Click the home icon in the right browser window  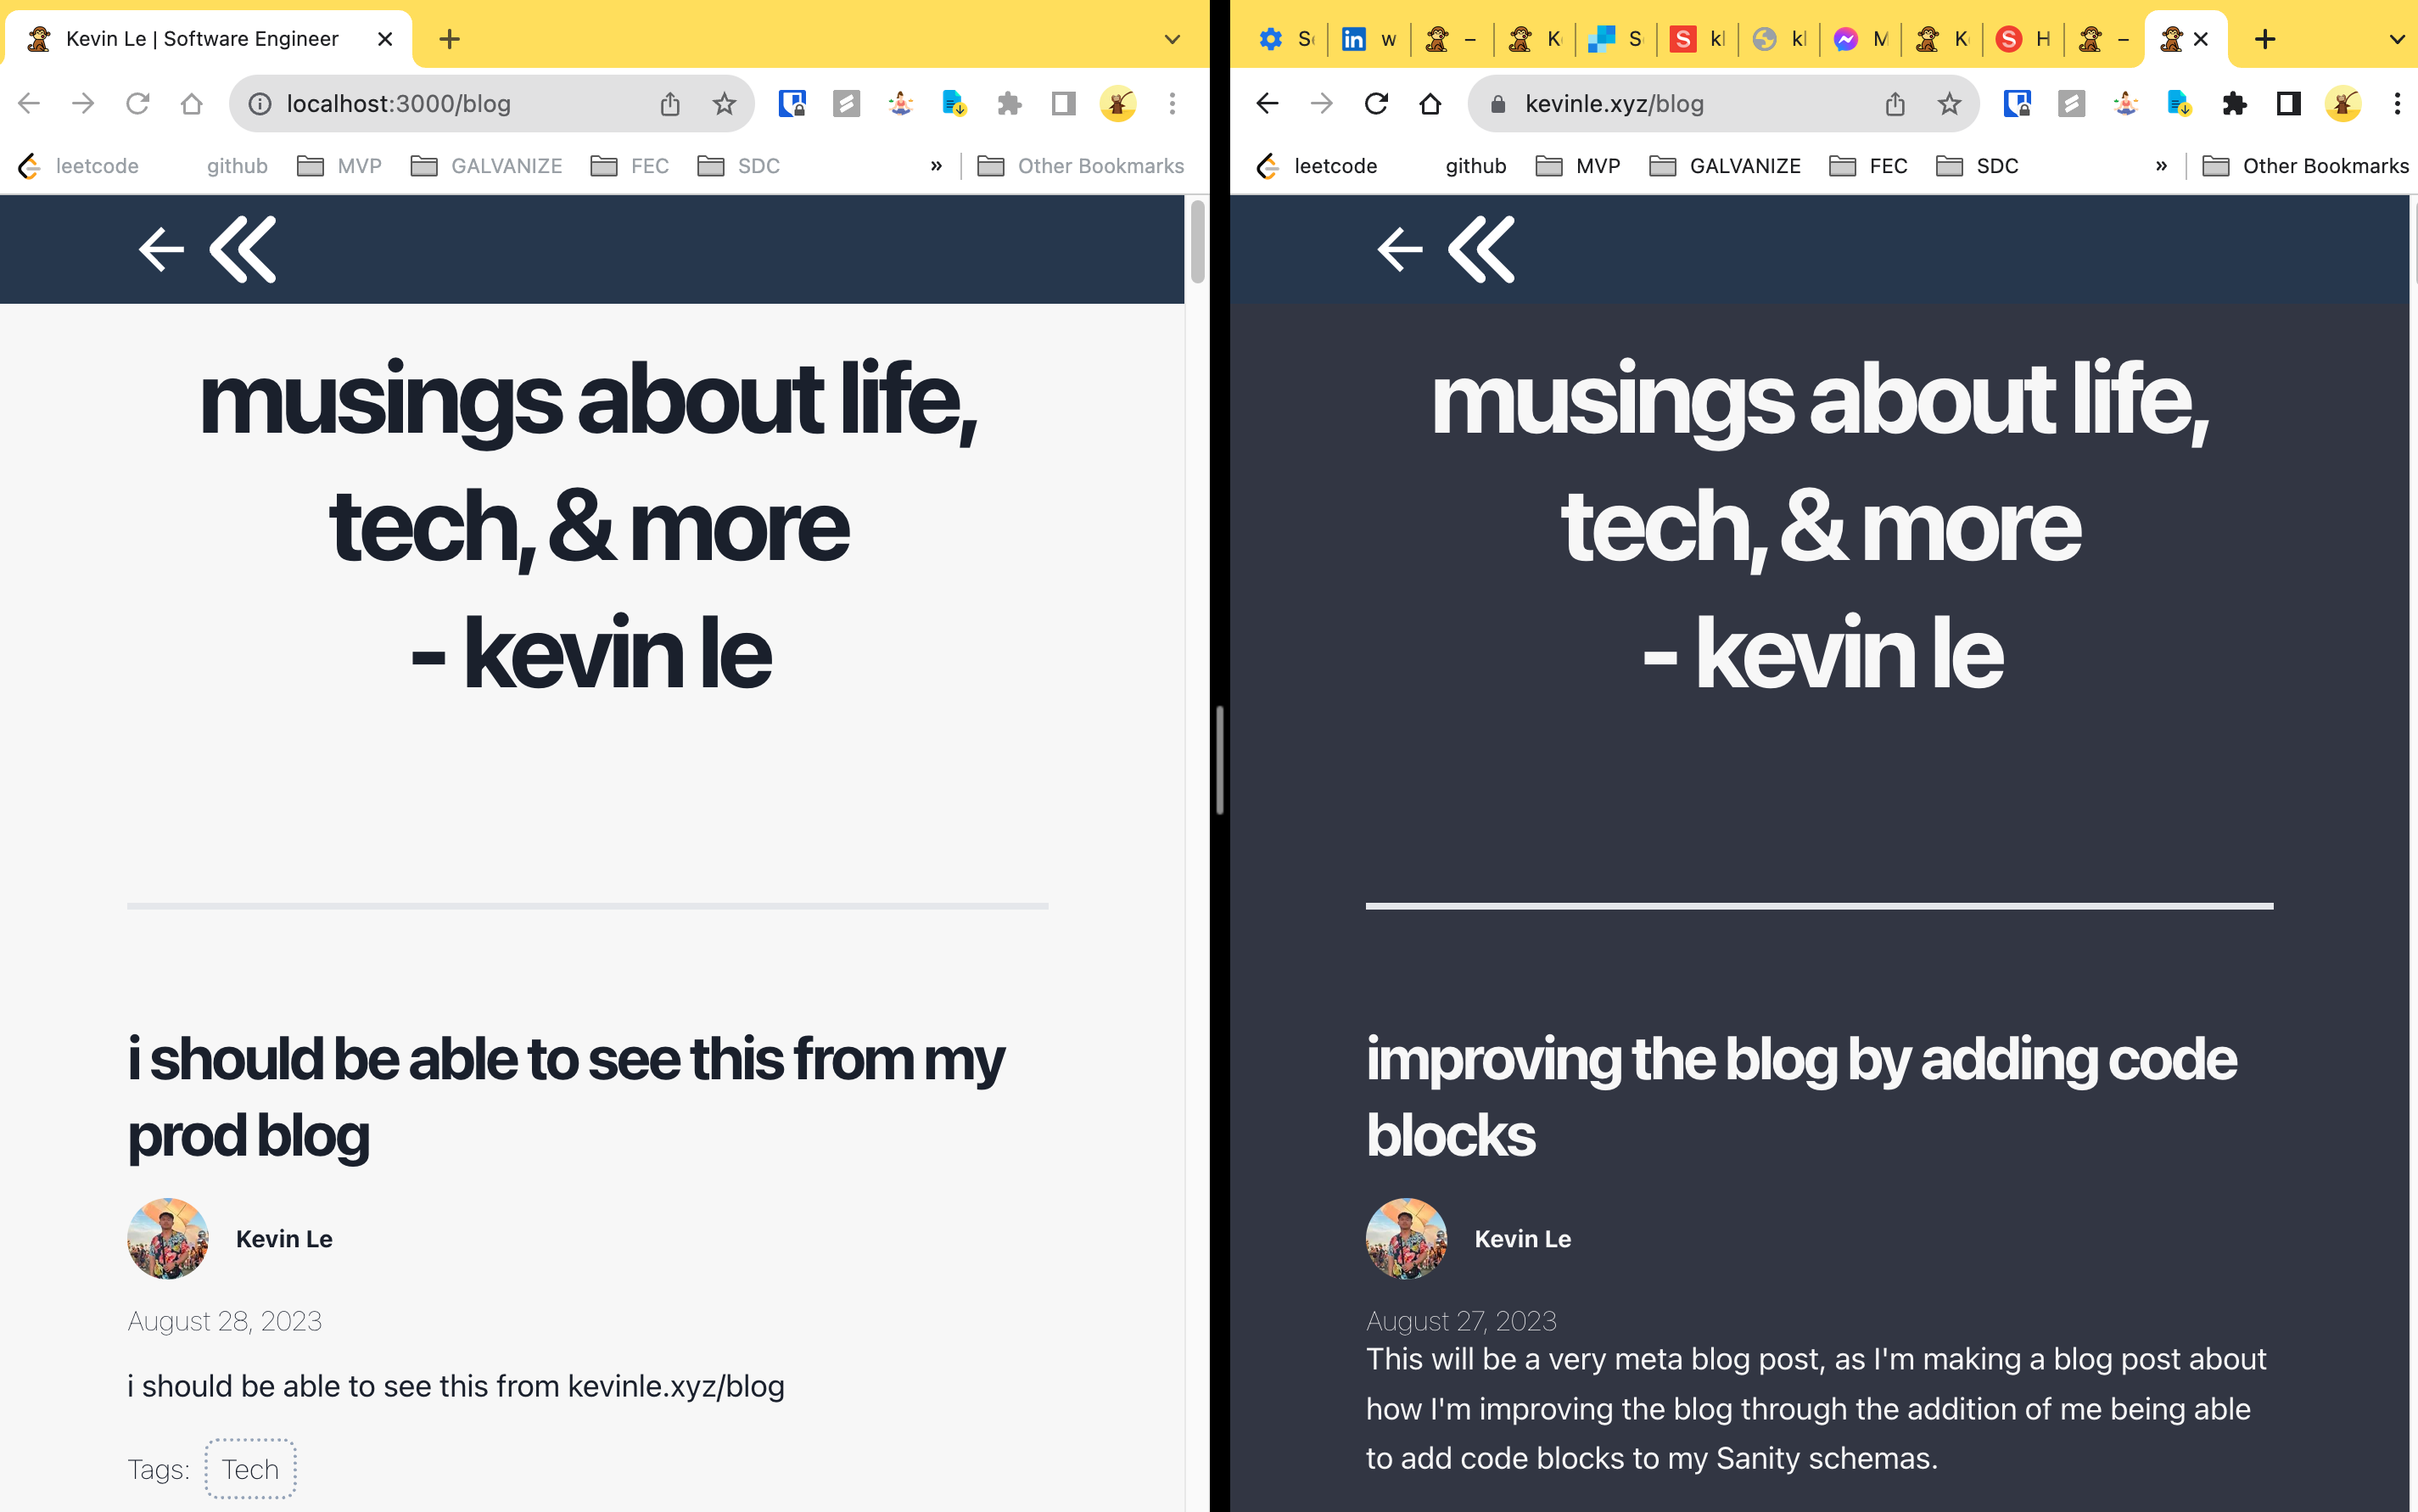[x=1430, y=104]
